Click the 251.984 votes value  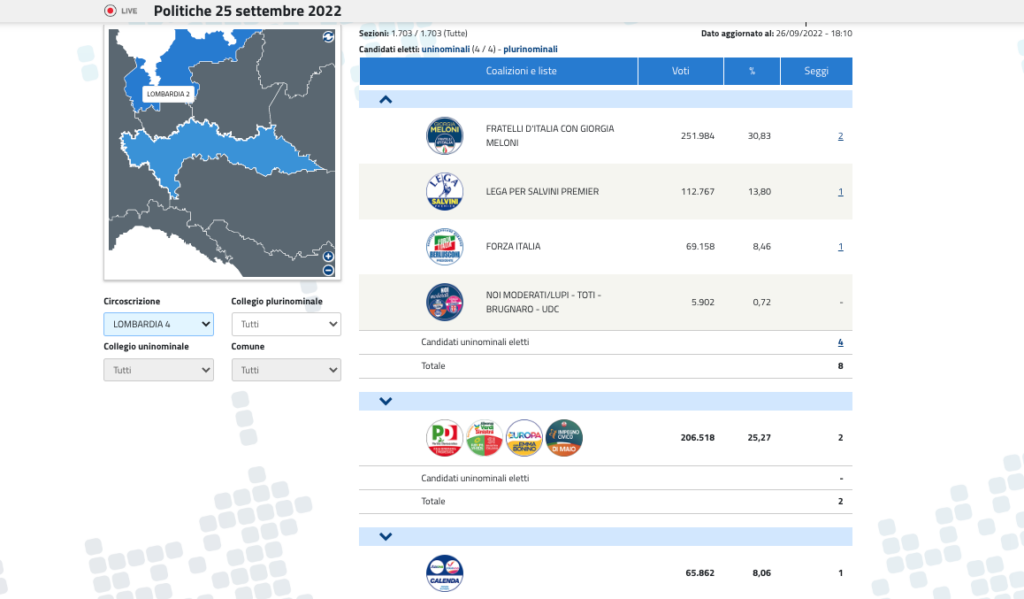[697, 136]
